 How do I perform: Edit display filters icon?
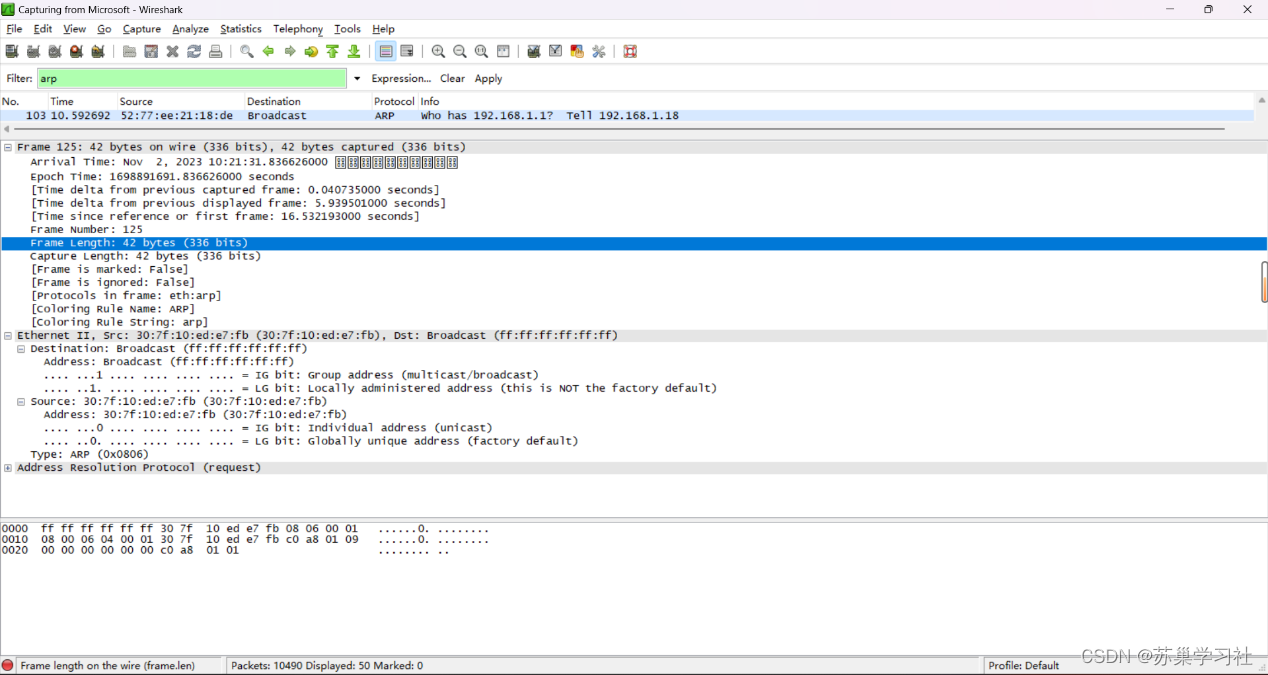556,51
